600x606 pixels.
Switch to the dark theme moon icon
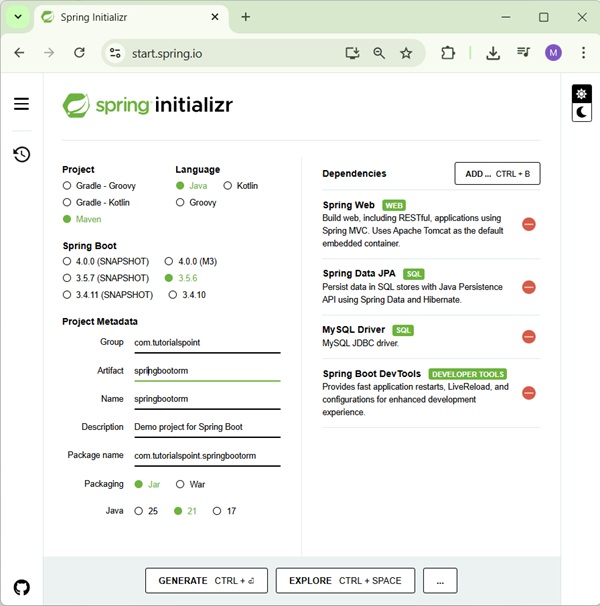[581, 113]
